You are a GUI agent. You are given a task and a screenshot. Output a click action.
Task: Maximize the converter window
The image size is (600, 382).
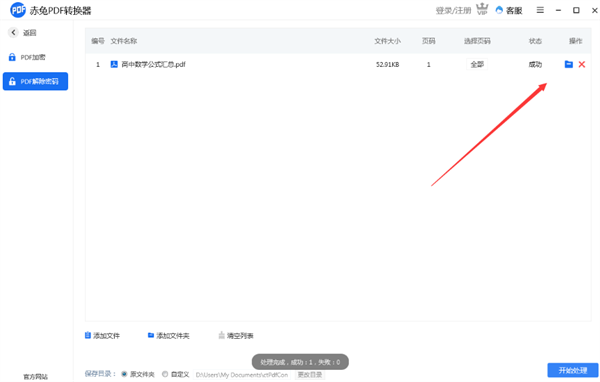pos(576,10)
